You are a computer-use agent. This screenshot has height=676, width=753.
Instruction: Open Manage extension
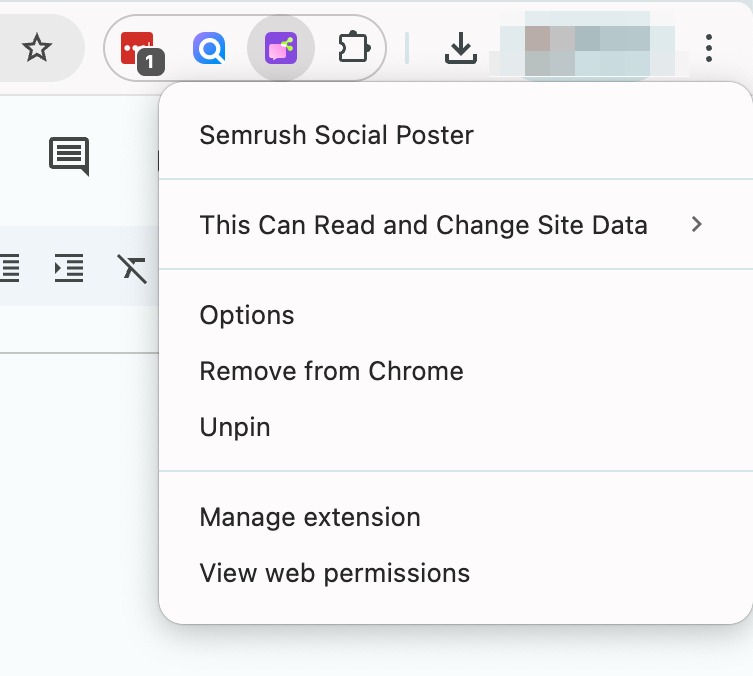310,517
